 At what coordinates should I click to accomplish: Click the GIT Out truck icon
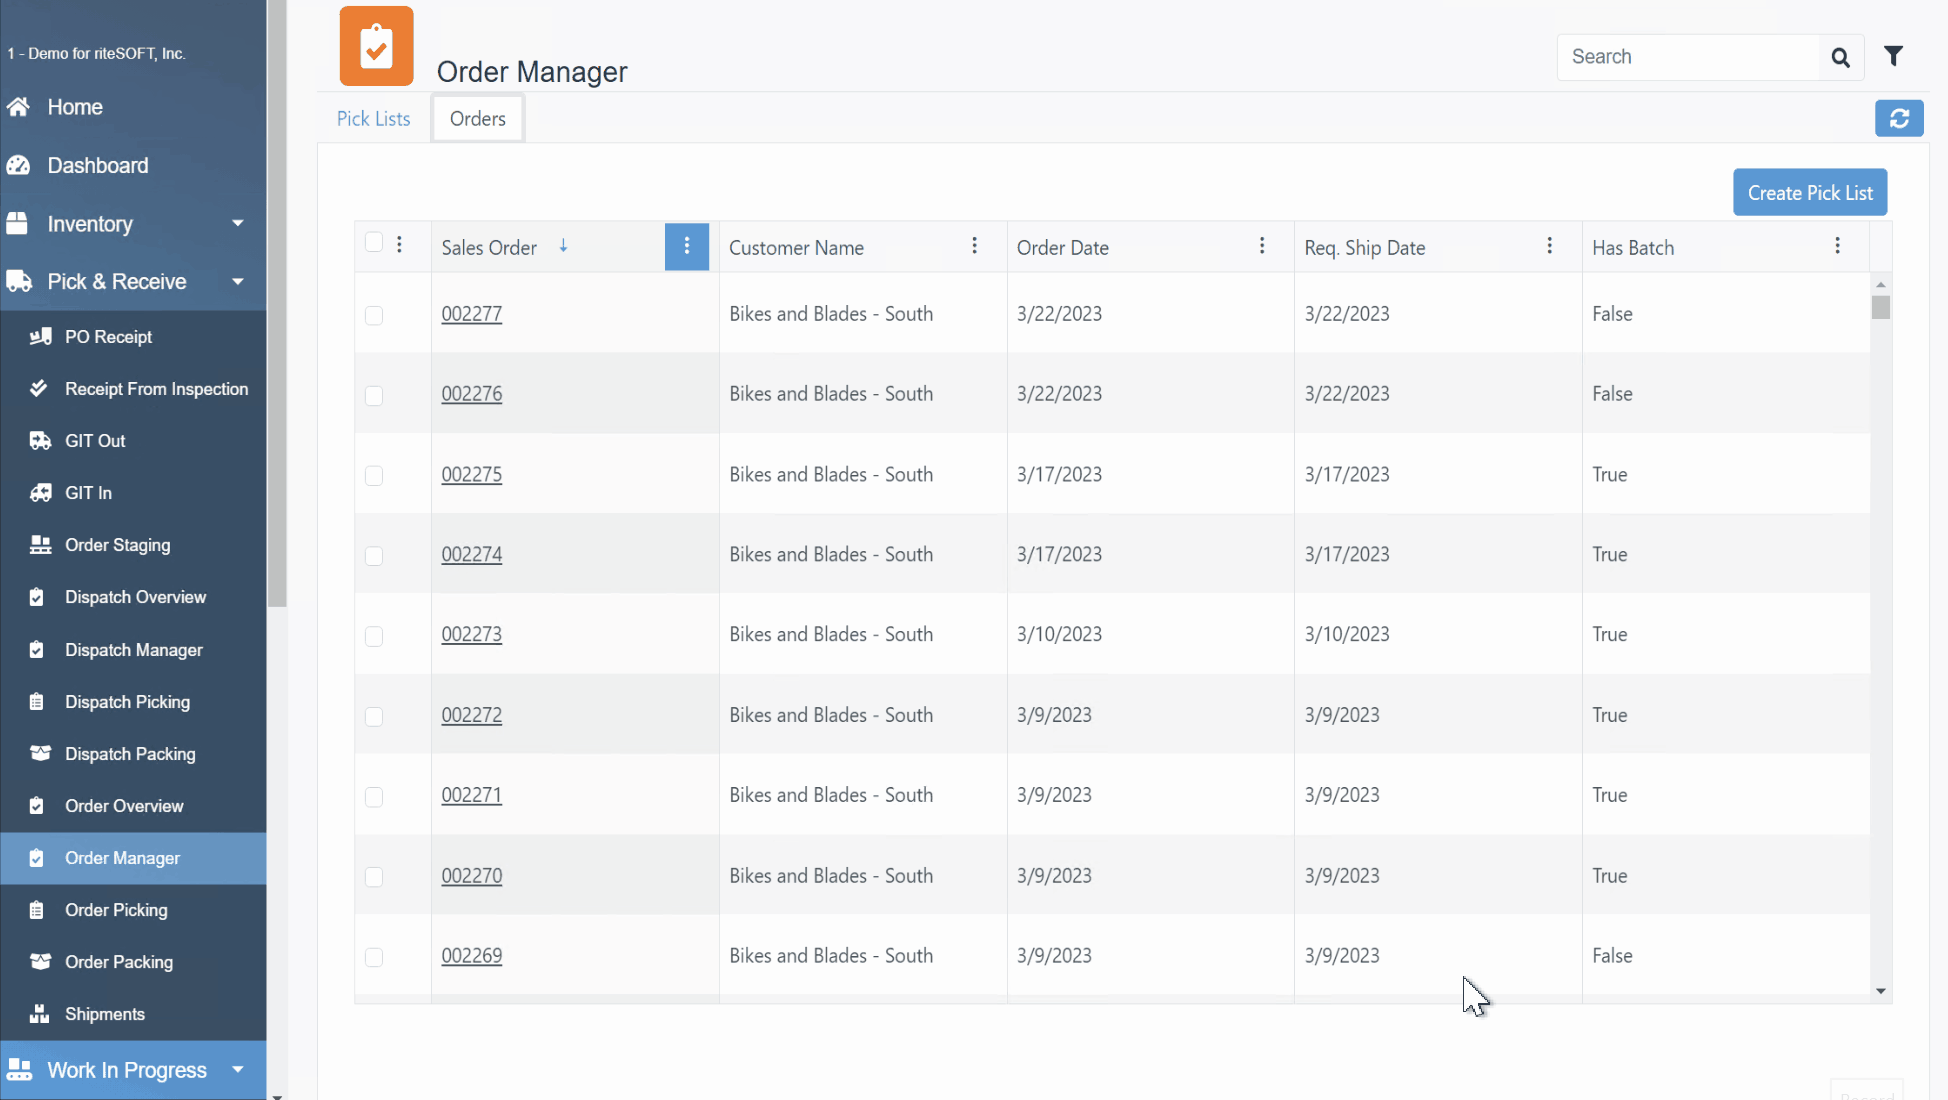40,441
